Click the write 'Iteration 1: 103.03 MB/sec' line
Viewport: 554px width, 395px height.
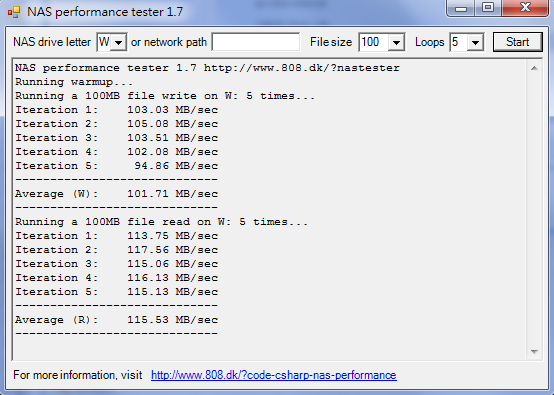116,110
